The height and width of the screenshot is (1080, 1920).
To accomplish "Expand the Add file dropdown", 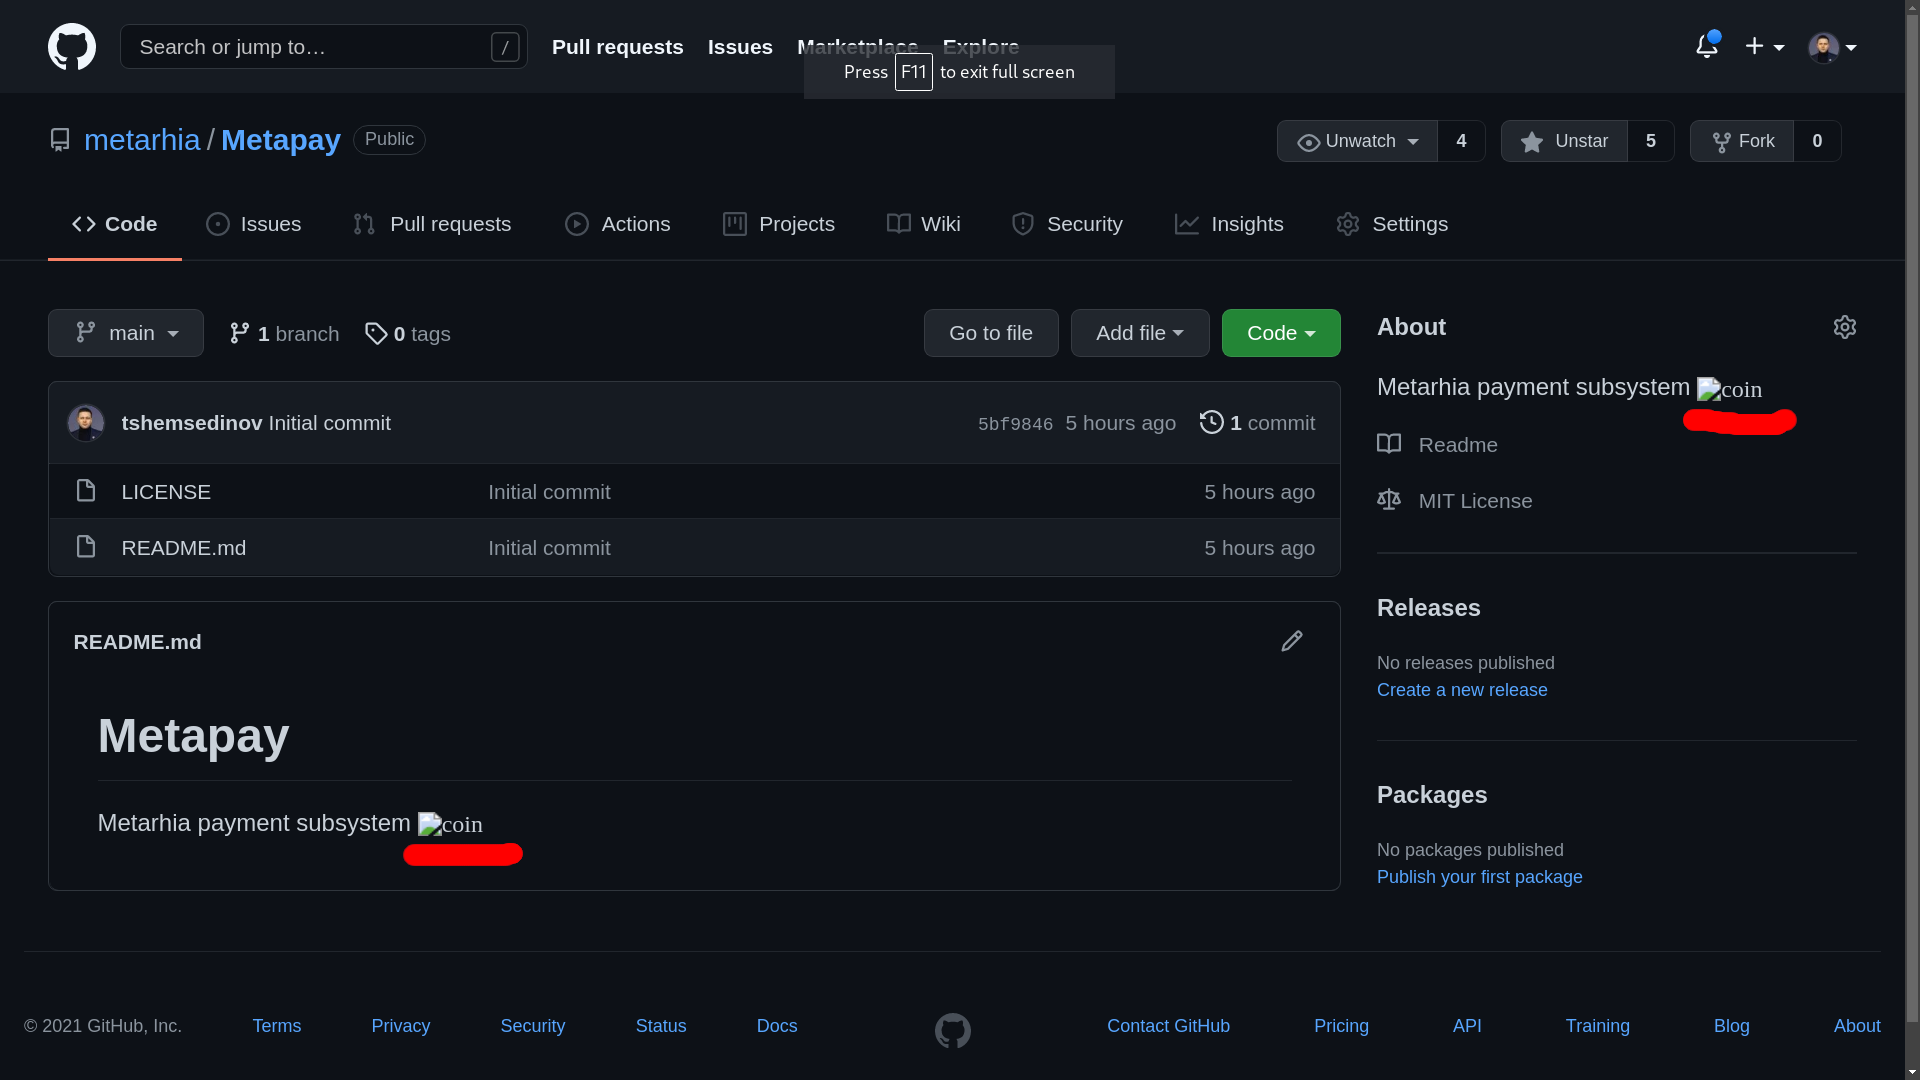I will 1139,333.
